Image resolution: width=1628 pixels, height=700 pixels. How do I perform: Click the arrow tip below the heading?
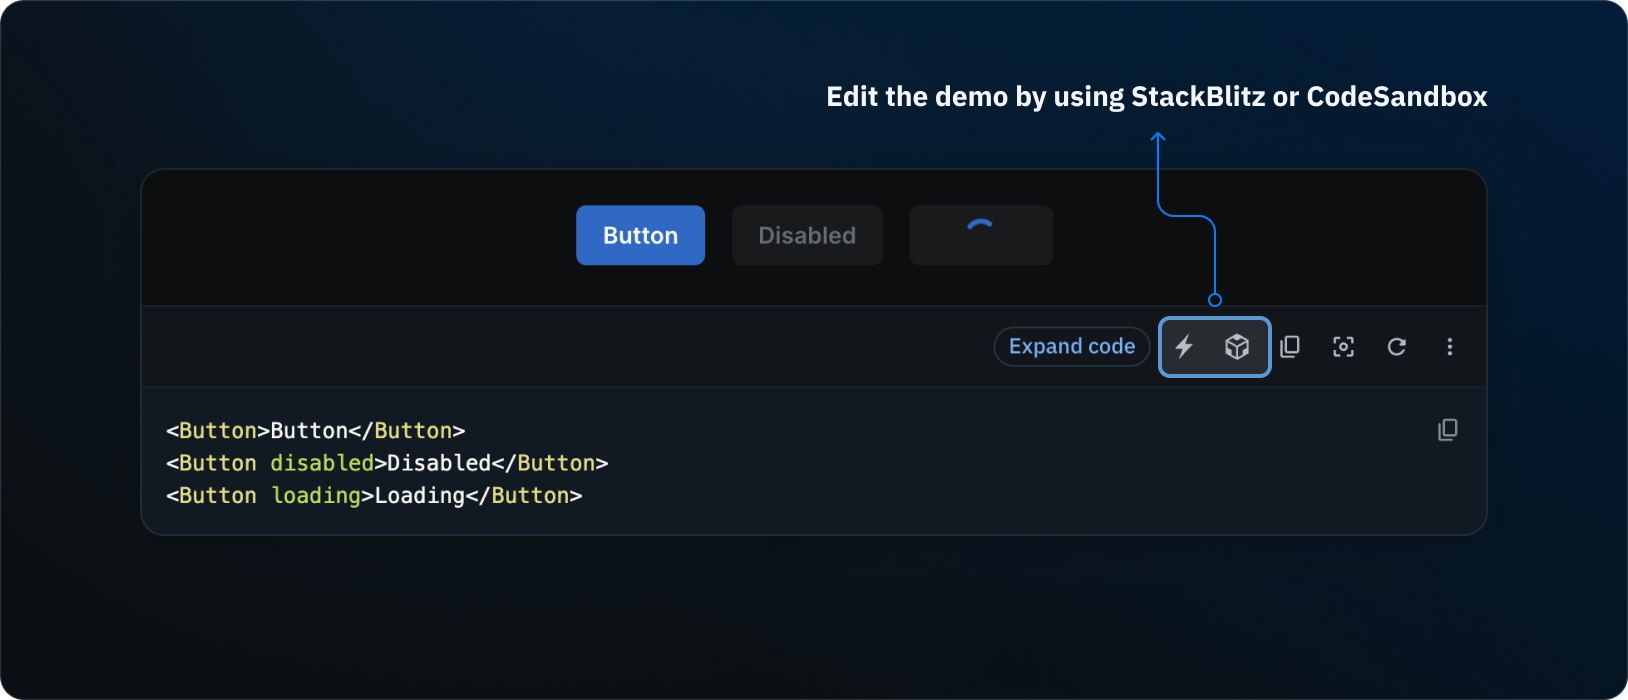[x=1158, y=136]
